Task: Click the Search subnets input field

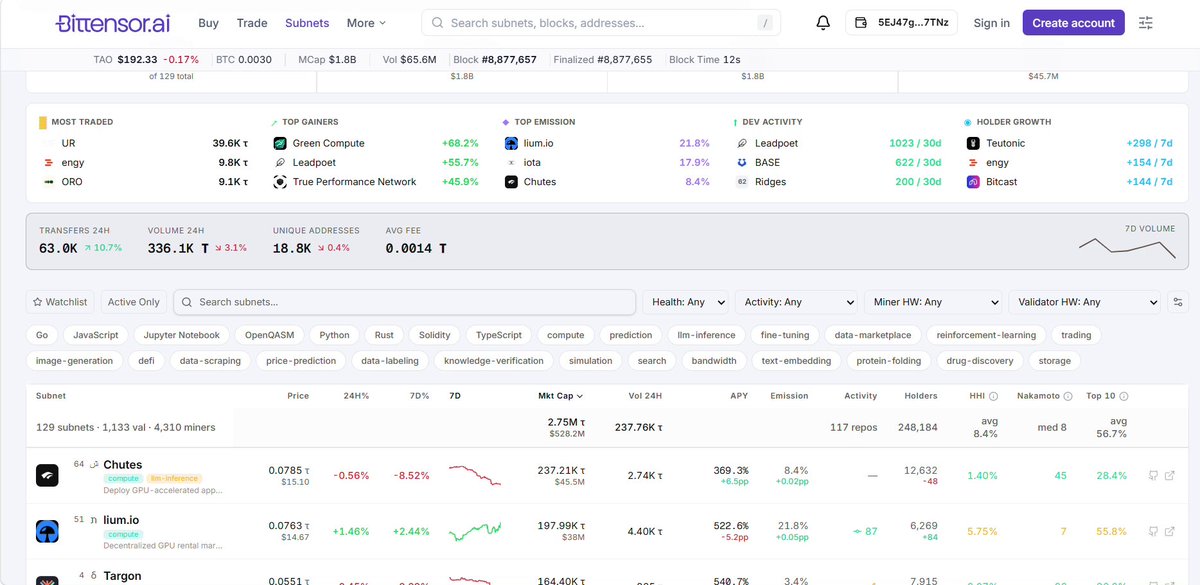Action: point(404,301)
